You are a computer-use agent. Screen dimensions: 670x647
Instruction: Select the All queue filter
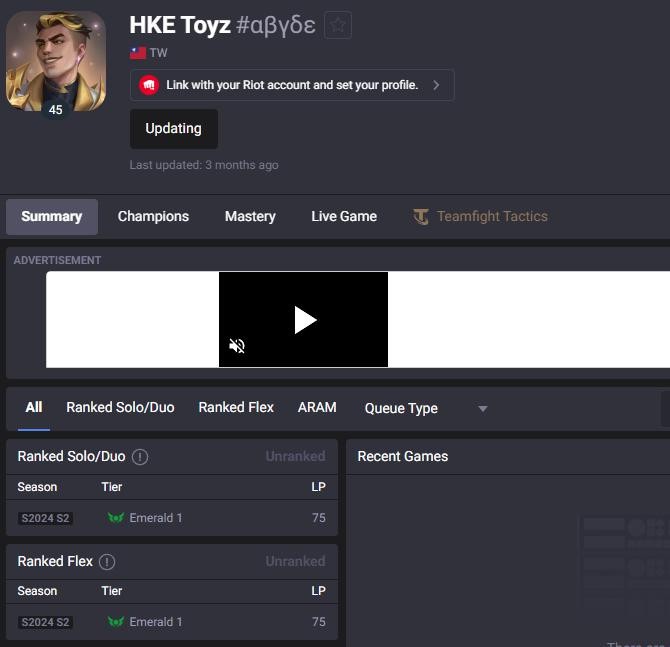34,407
